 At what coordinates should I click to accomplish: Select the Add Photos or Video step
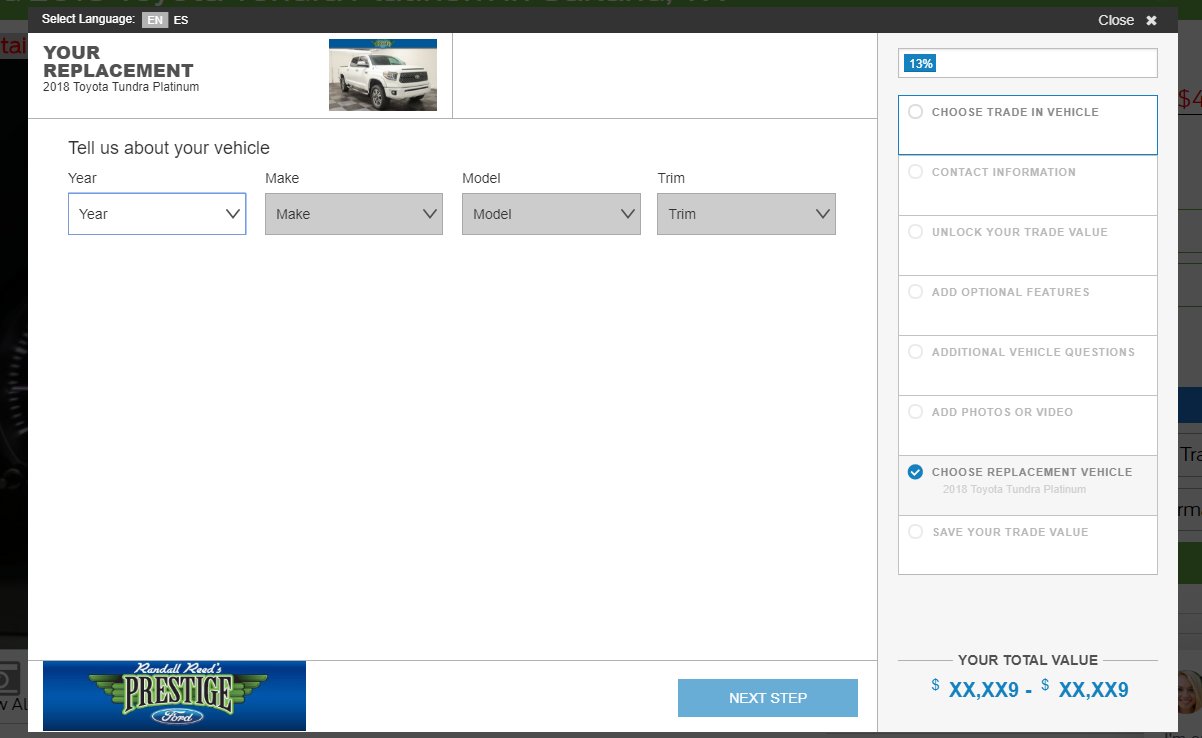(x=1028, y=425)
